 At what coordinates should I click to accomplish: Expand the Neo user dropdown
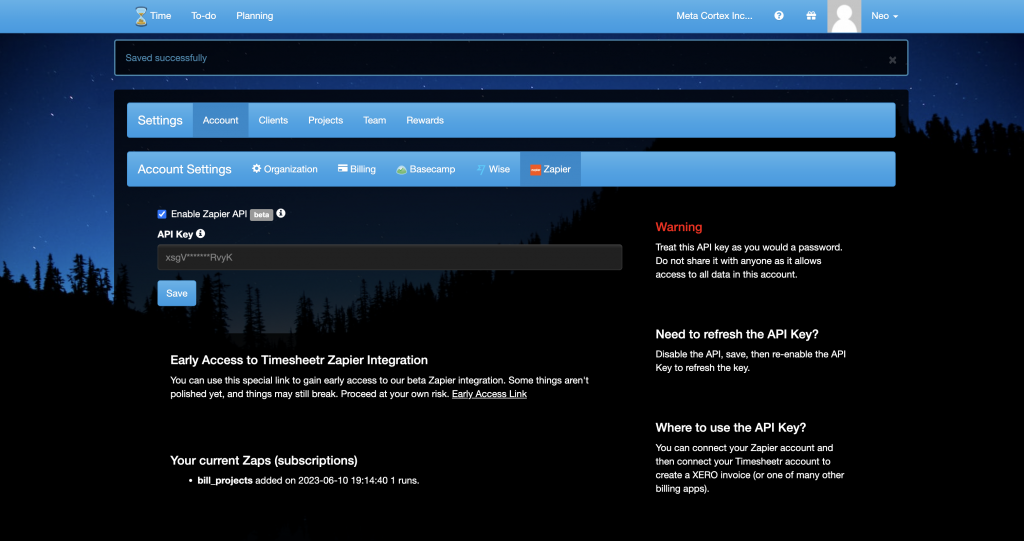884,16
